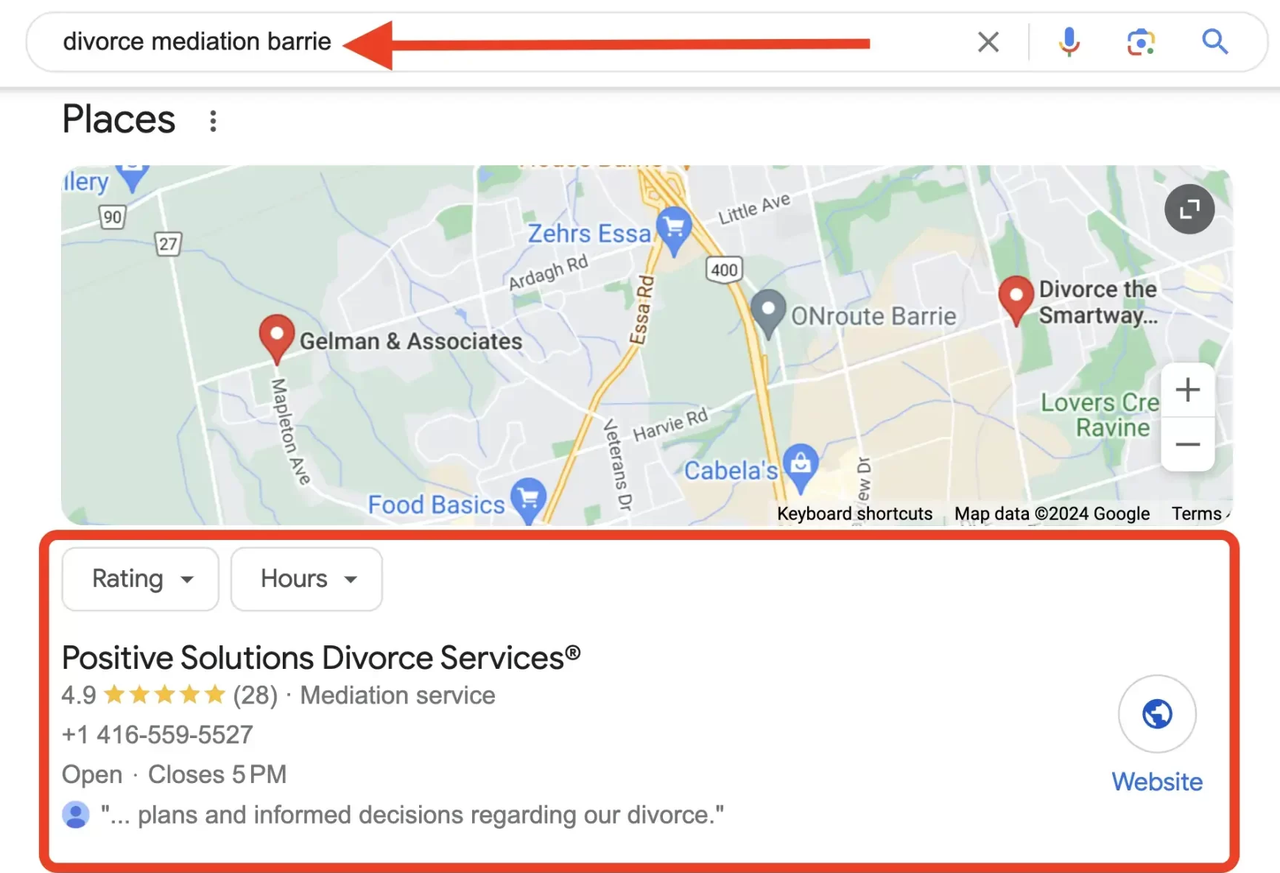This screenshot has width=1280, height=873.
Task: Click the phone number +1 416-559-5527
Action: pos(157,735)
